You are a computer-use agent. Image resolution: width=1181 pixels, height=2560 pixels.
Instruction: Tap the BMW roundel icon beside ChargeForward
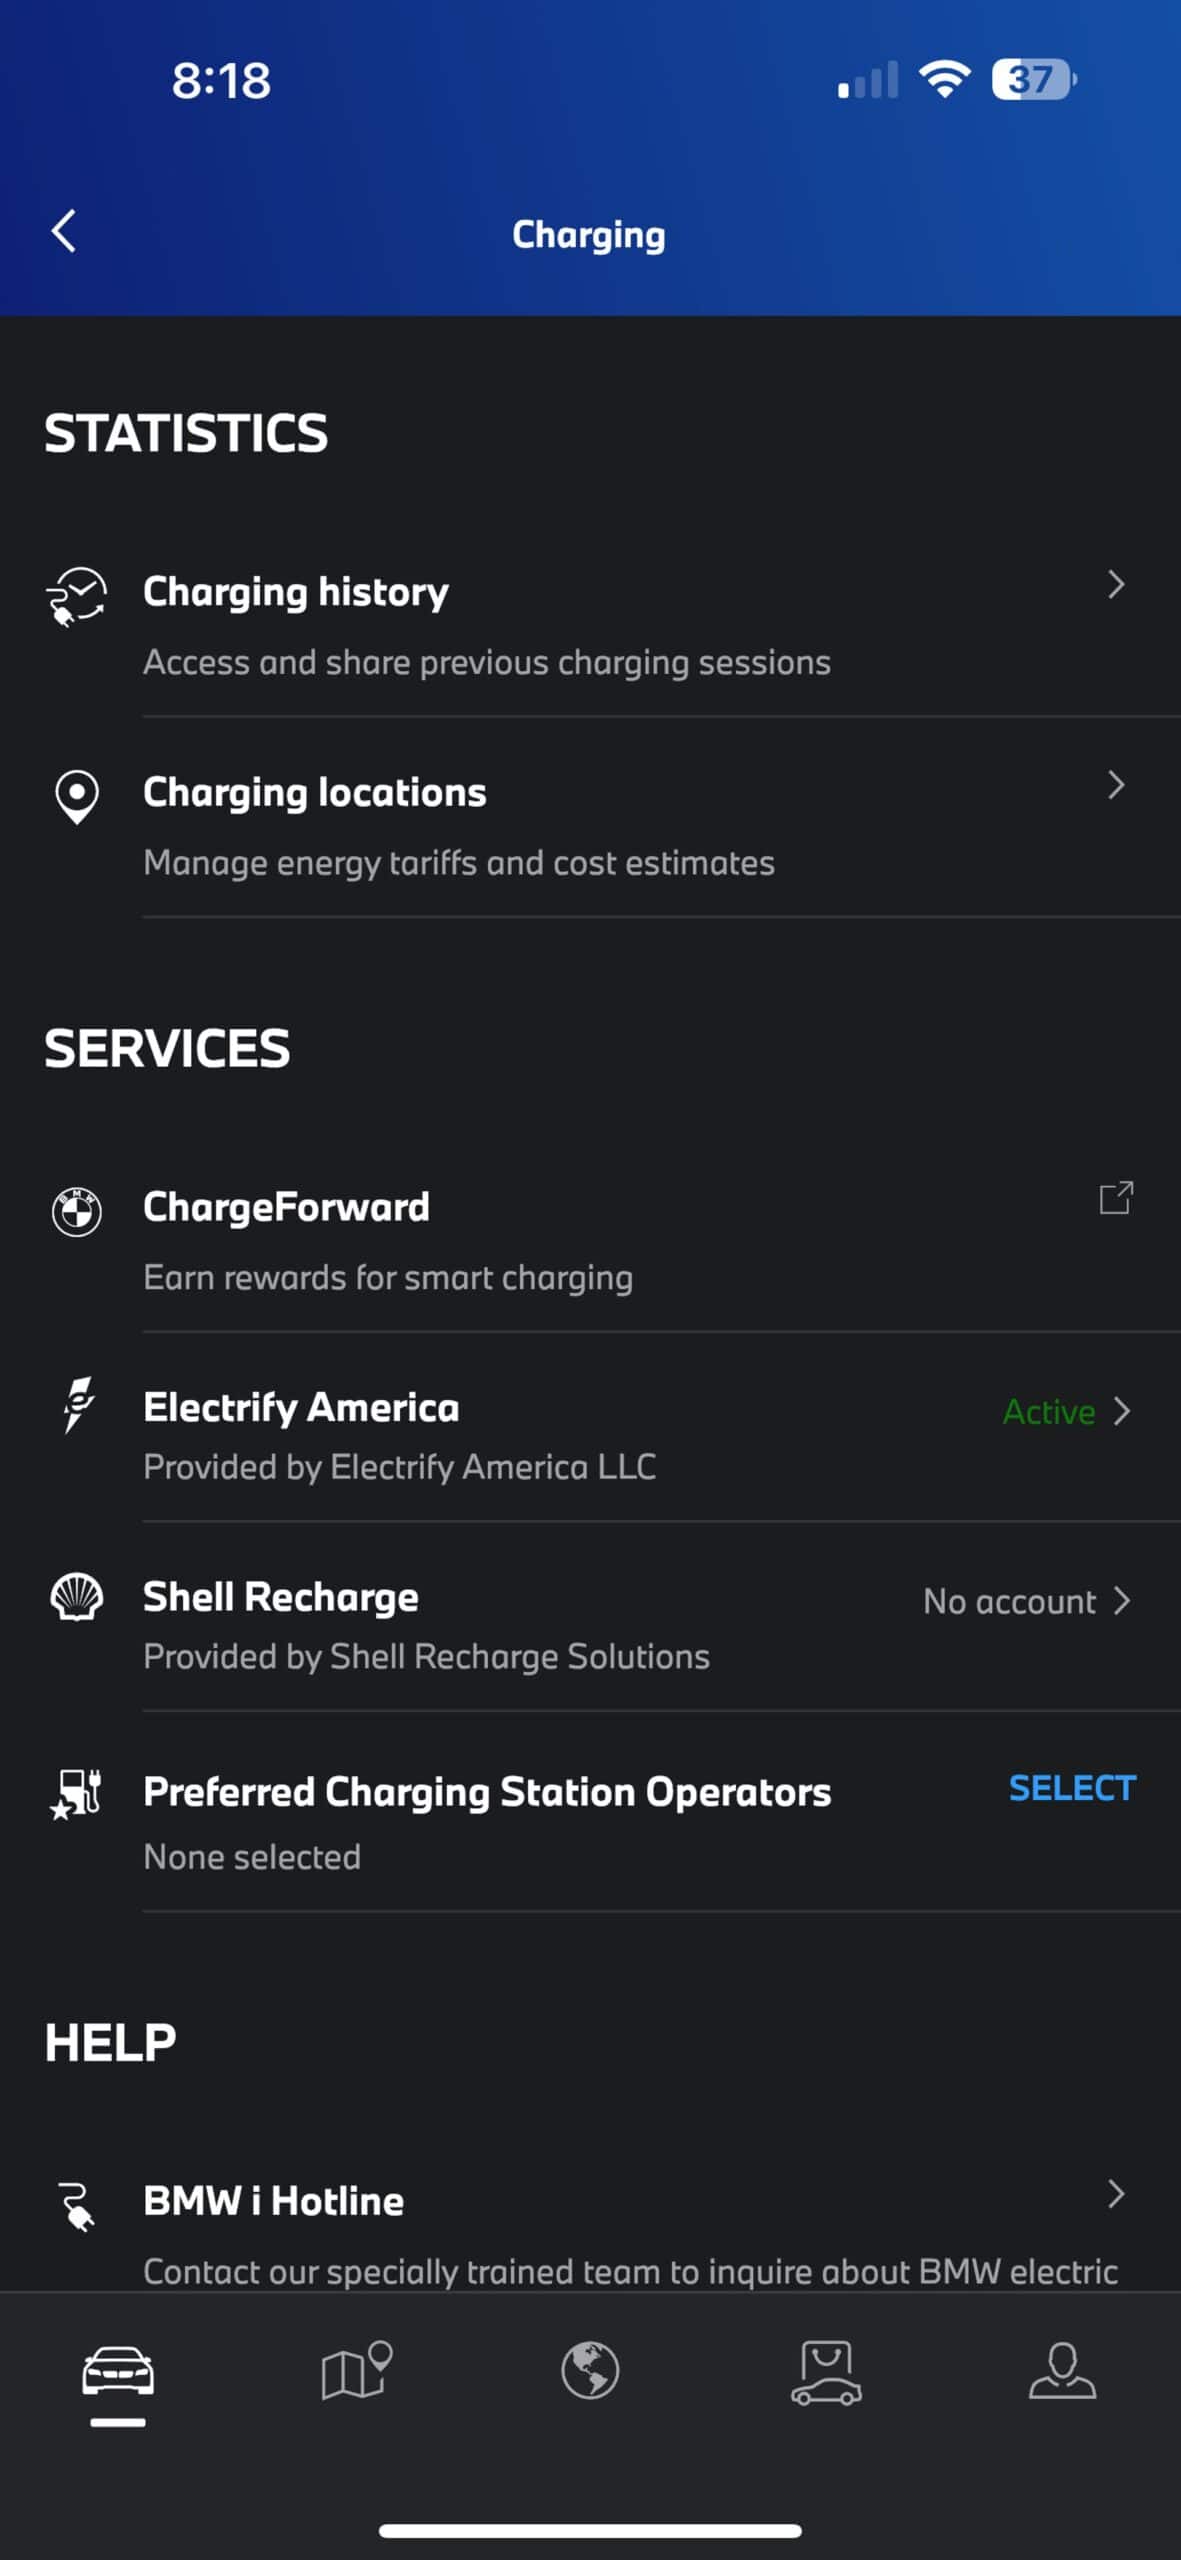pyautogui.click(x=77, y=1212)
